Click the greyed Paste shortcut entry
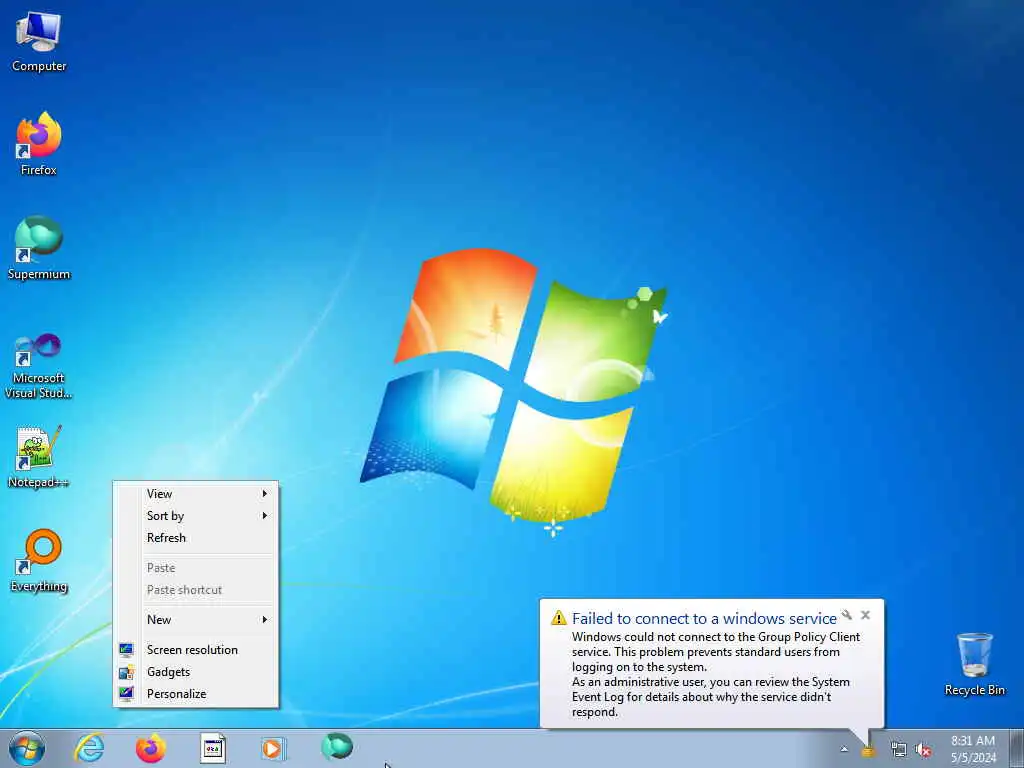This screenshot has width=1024, height=768. click(196, 590)
